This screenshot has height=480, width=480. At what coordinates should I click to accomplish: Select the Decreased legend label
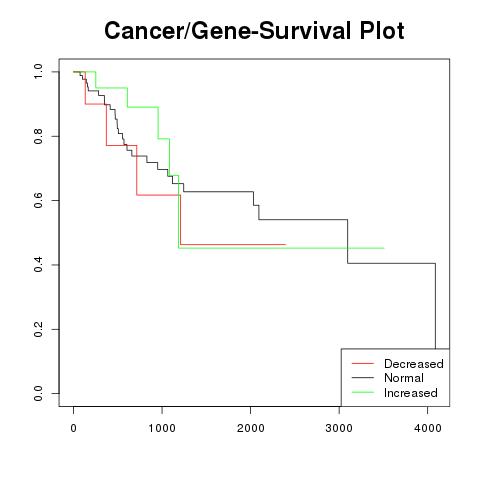tap(414, 364)
